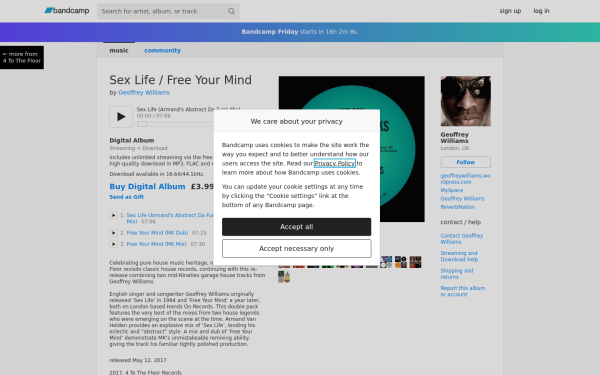Click the Bandcamp Friday banner
Viewport: 600px width, 375px height.
300,32
